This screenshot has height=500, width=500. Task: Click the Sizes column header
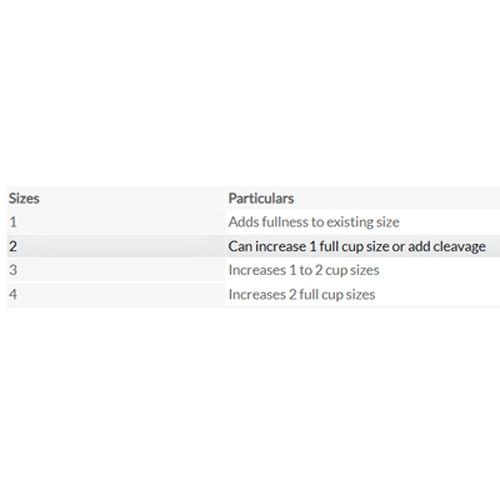[x=24, y=198]
